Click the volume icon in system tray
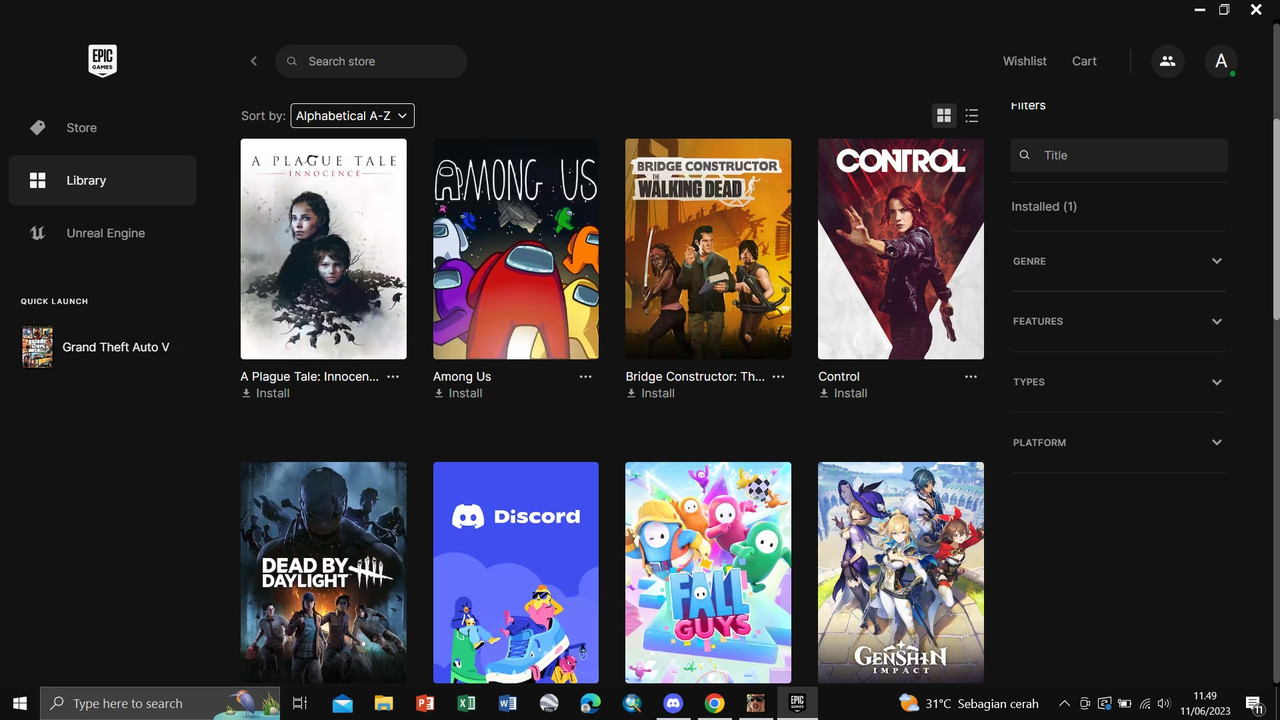This screenshot has height=720, width=1280. (1164, 703)
